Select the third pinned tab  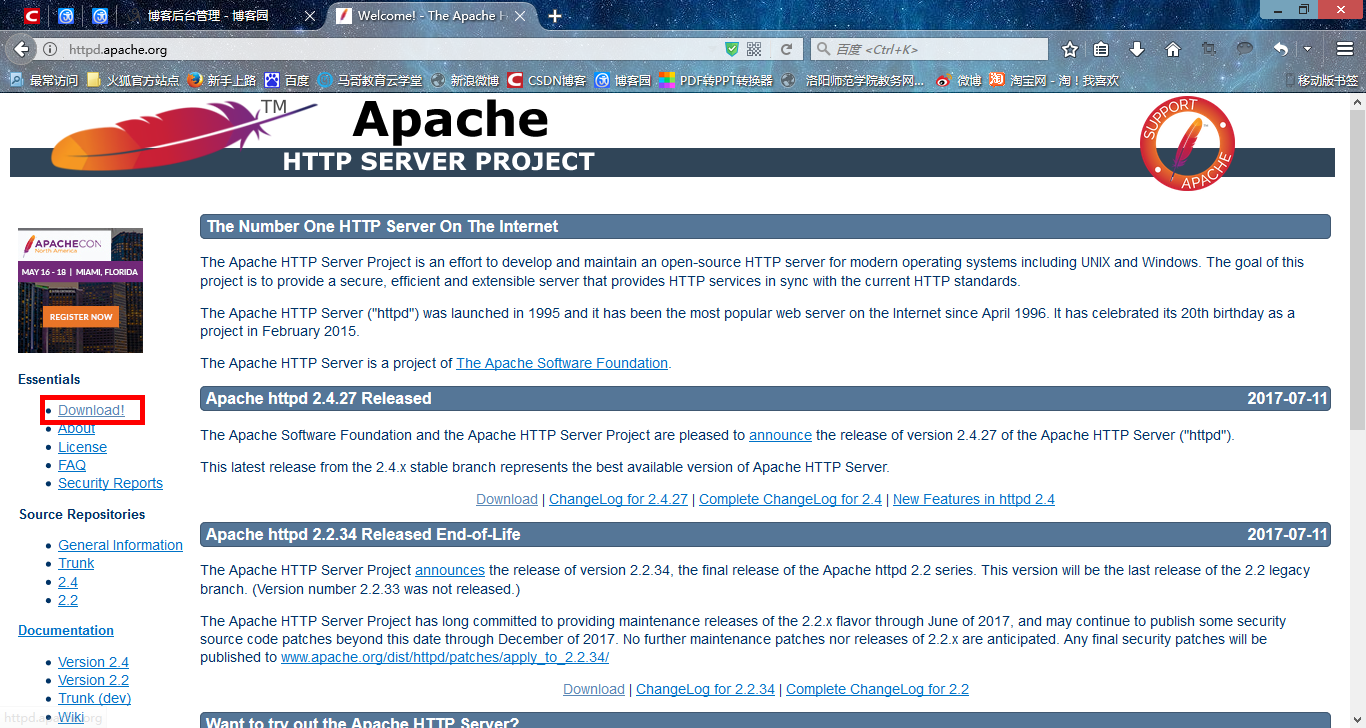coord(100,16)
